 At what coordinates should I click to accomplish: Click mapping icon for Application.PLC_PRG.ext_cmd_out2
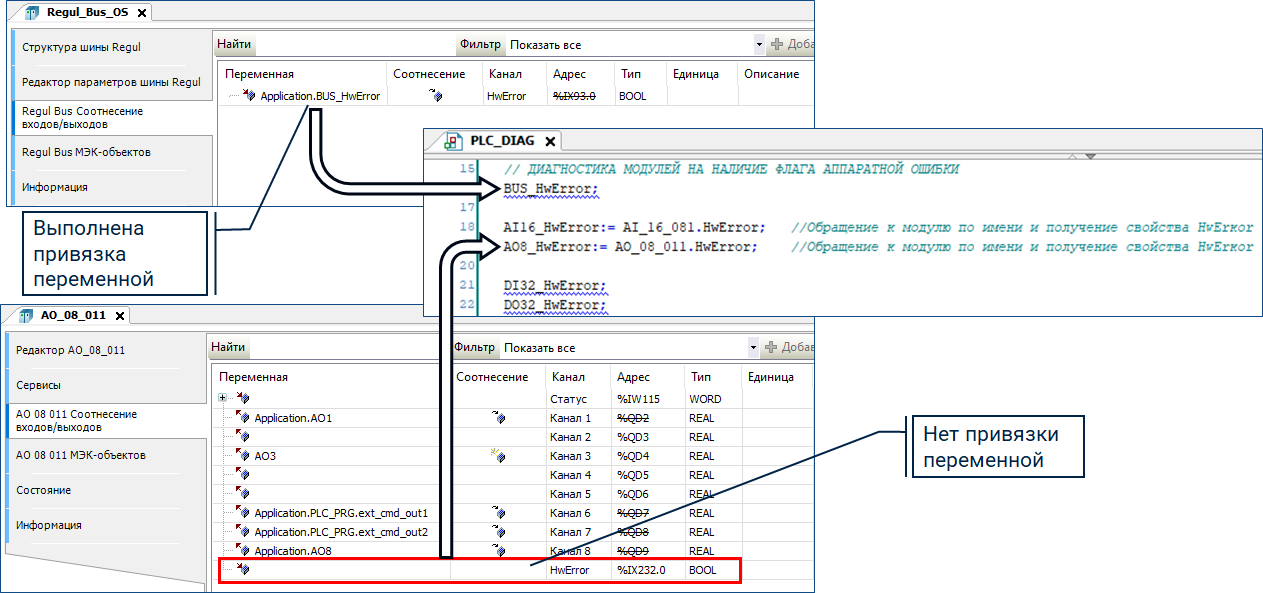[x=498, y=532]
